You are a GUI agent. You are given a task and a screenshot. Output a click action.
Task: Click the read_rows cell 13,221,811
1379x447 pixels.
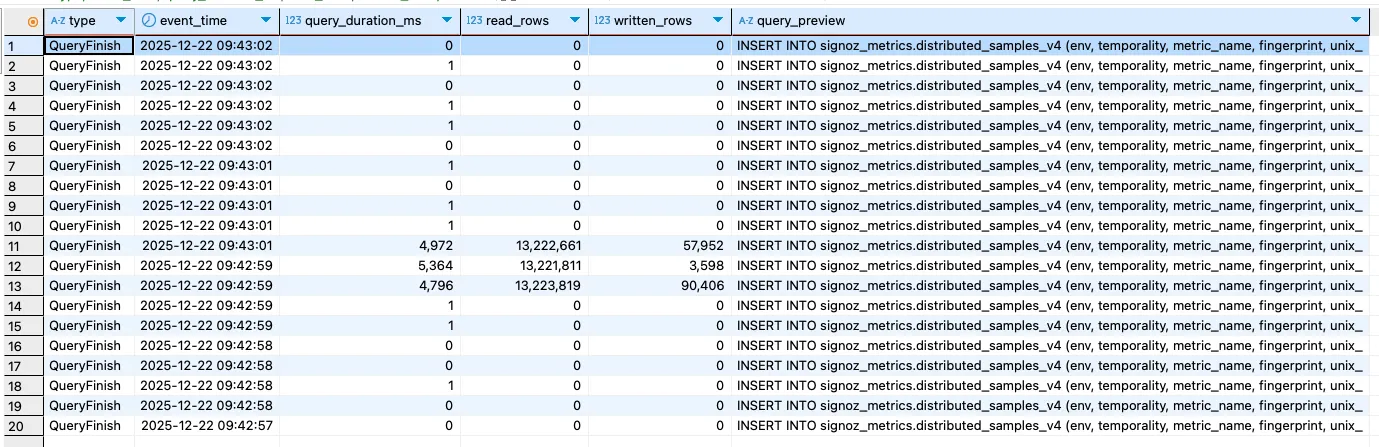[x=524, y=265]
